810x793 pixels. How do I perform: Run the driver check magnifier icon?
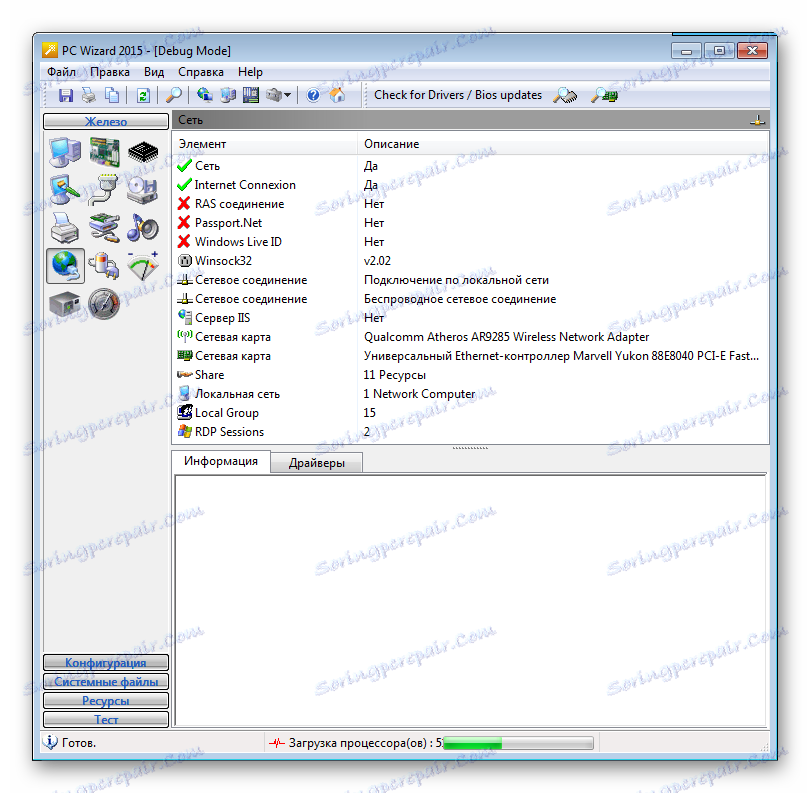coord(565,96)
